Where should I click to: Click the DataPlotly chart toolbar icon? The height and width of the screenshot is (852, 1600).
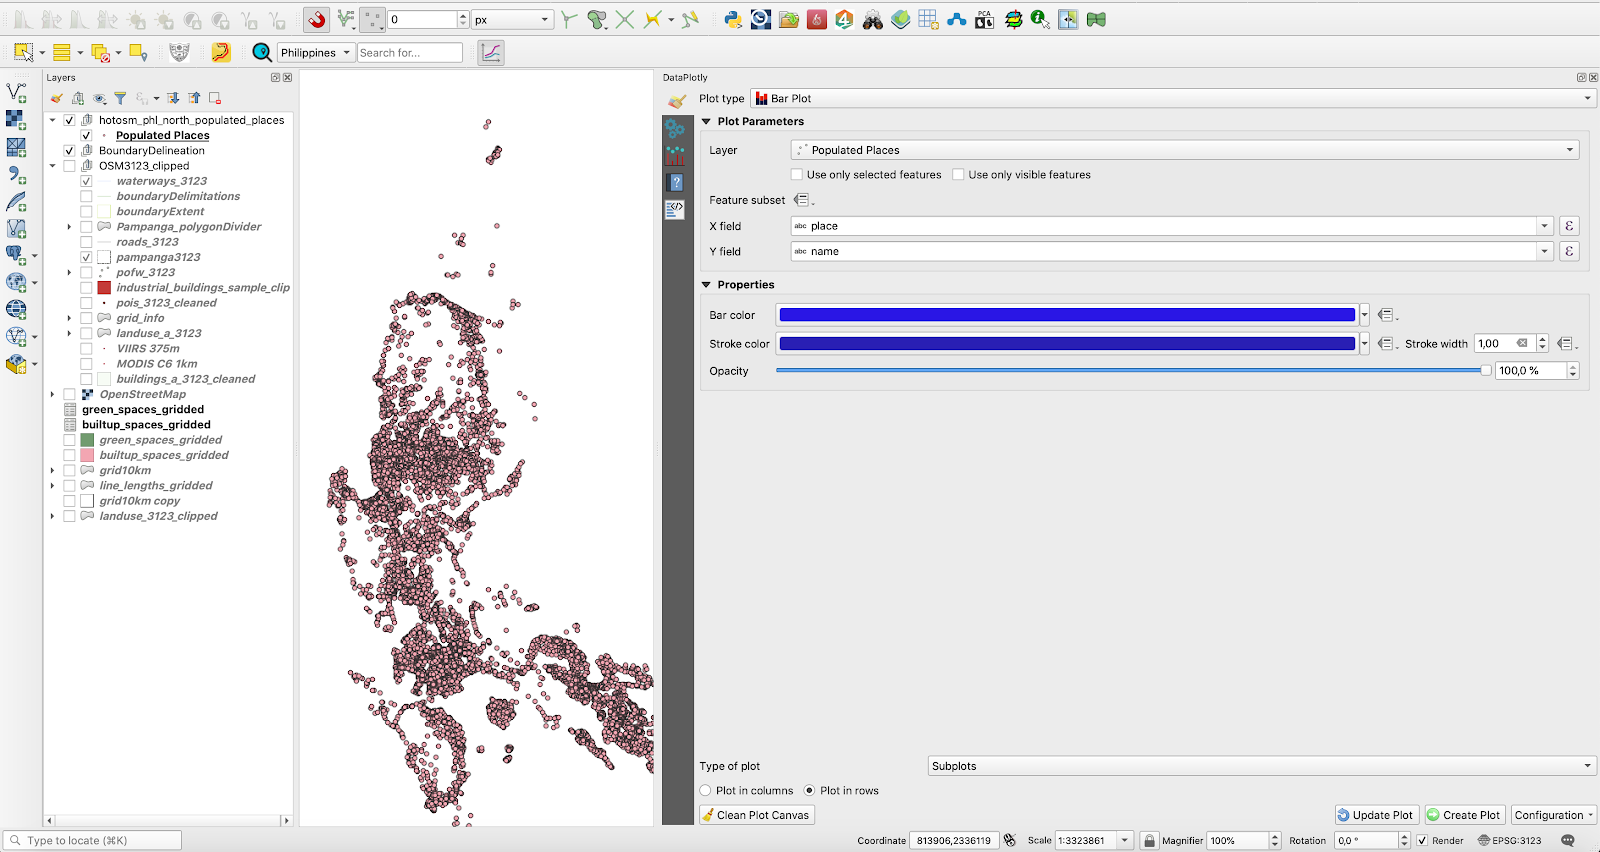tap(491, 52)
